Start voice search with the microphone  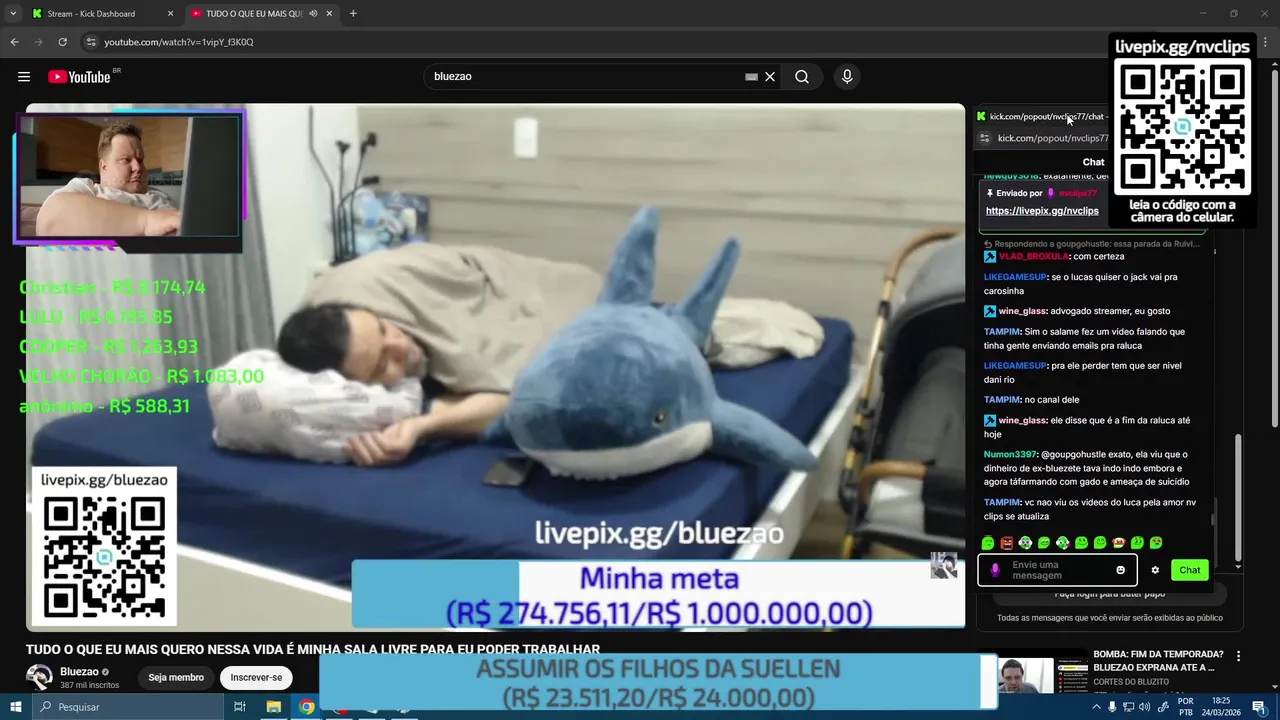(847, 77)
